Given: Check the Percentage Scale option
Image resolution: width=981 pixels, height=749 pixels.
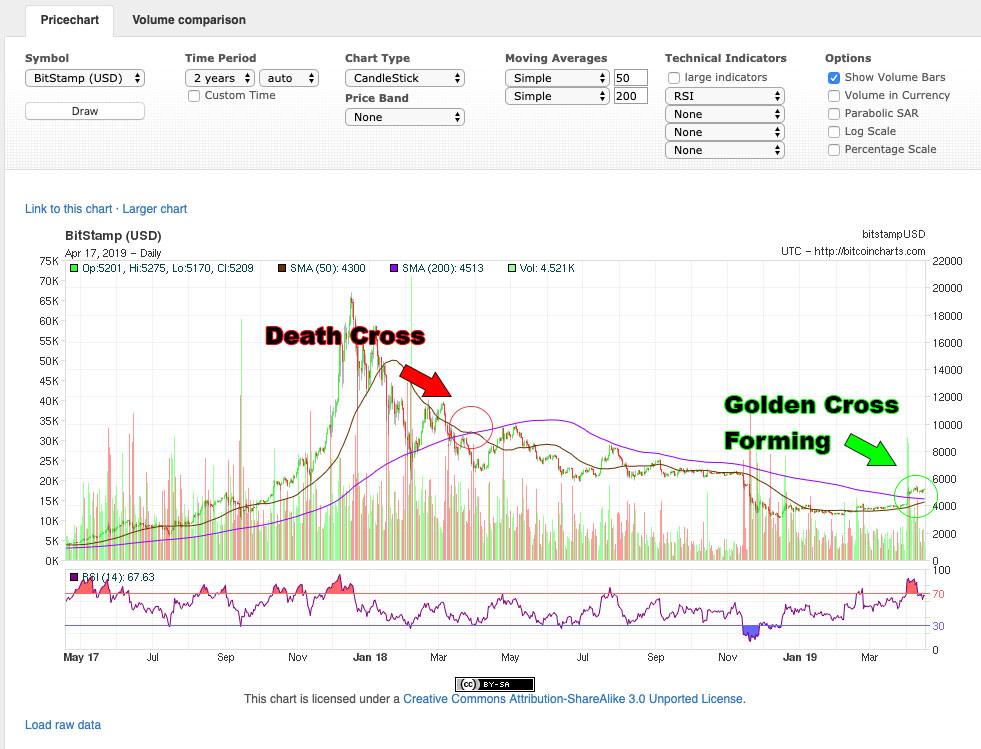Looking at the screenshot, I should (834, 150).
